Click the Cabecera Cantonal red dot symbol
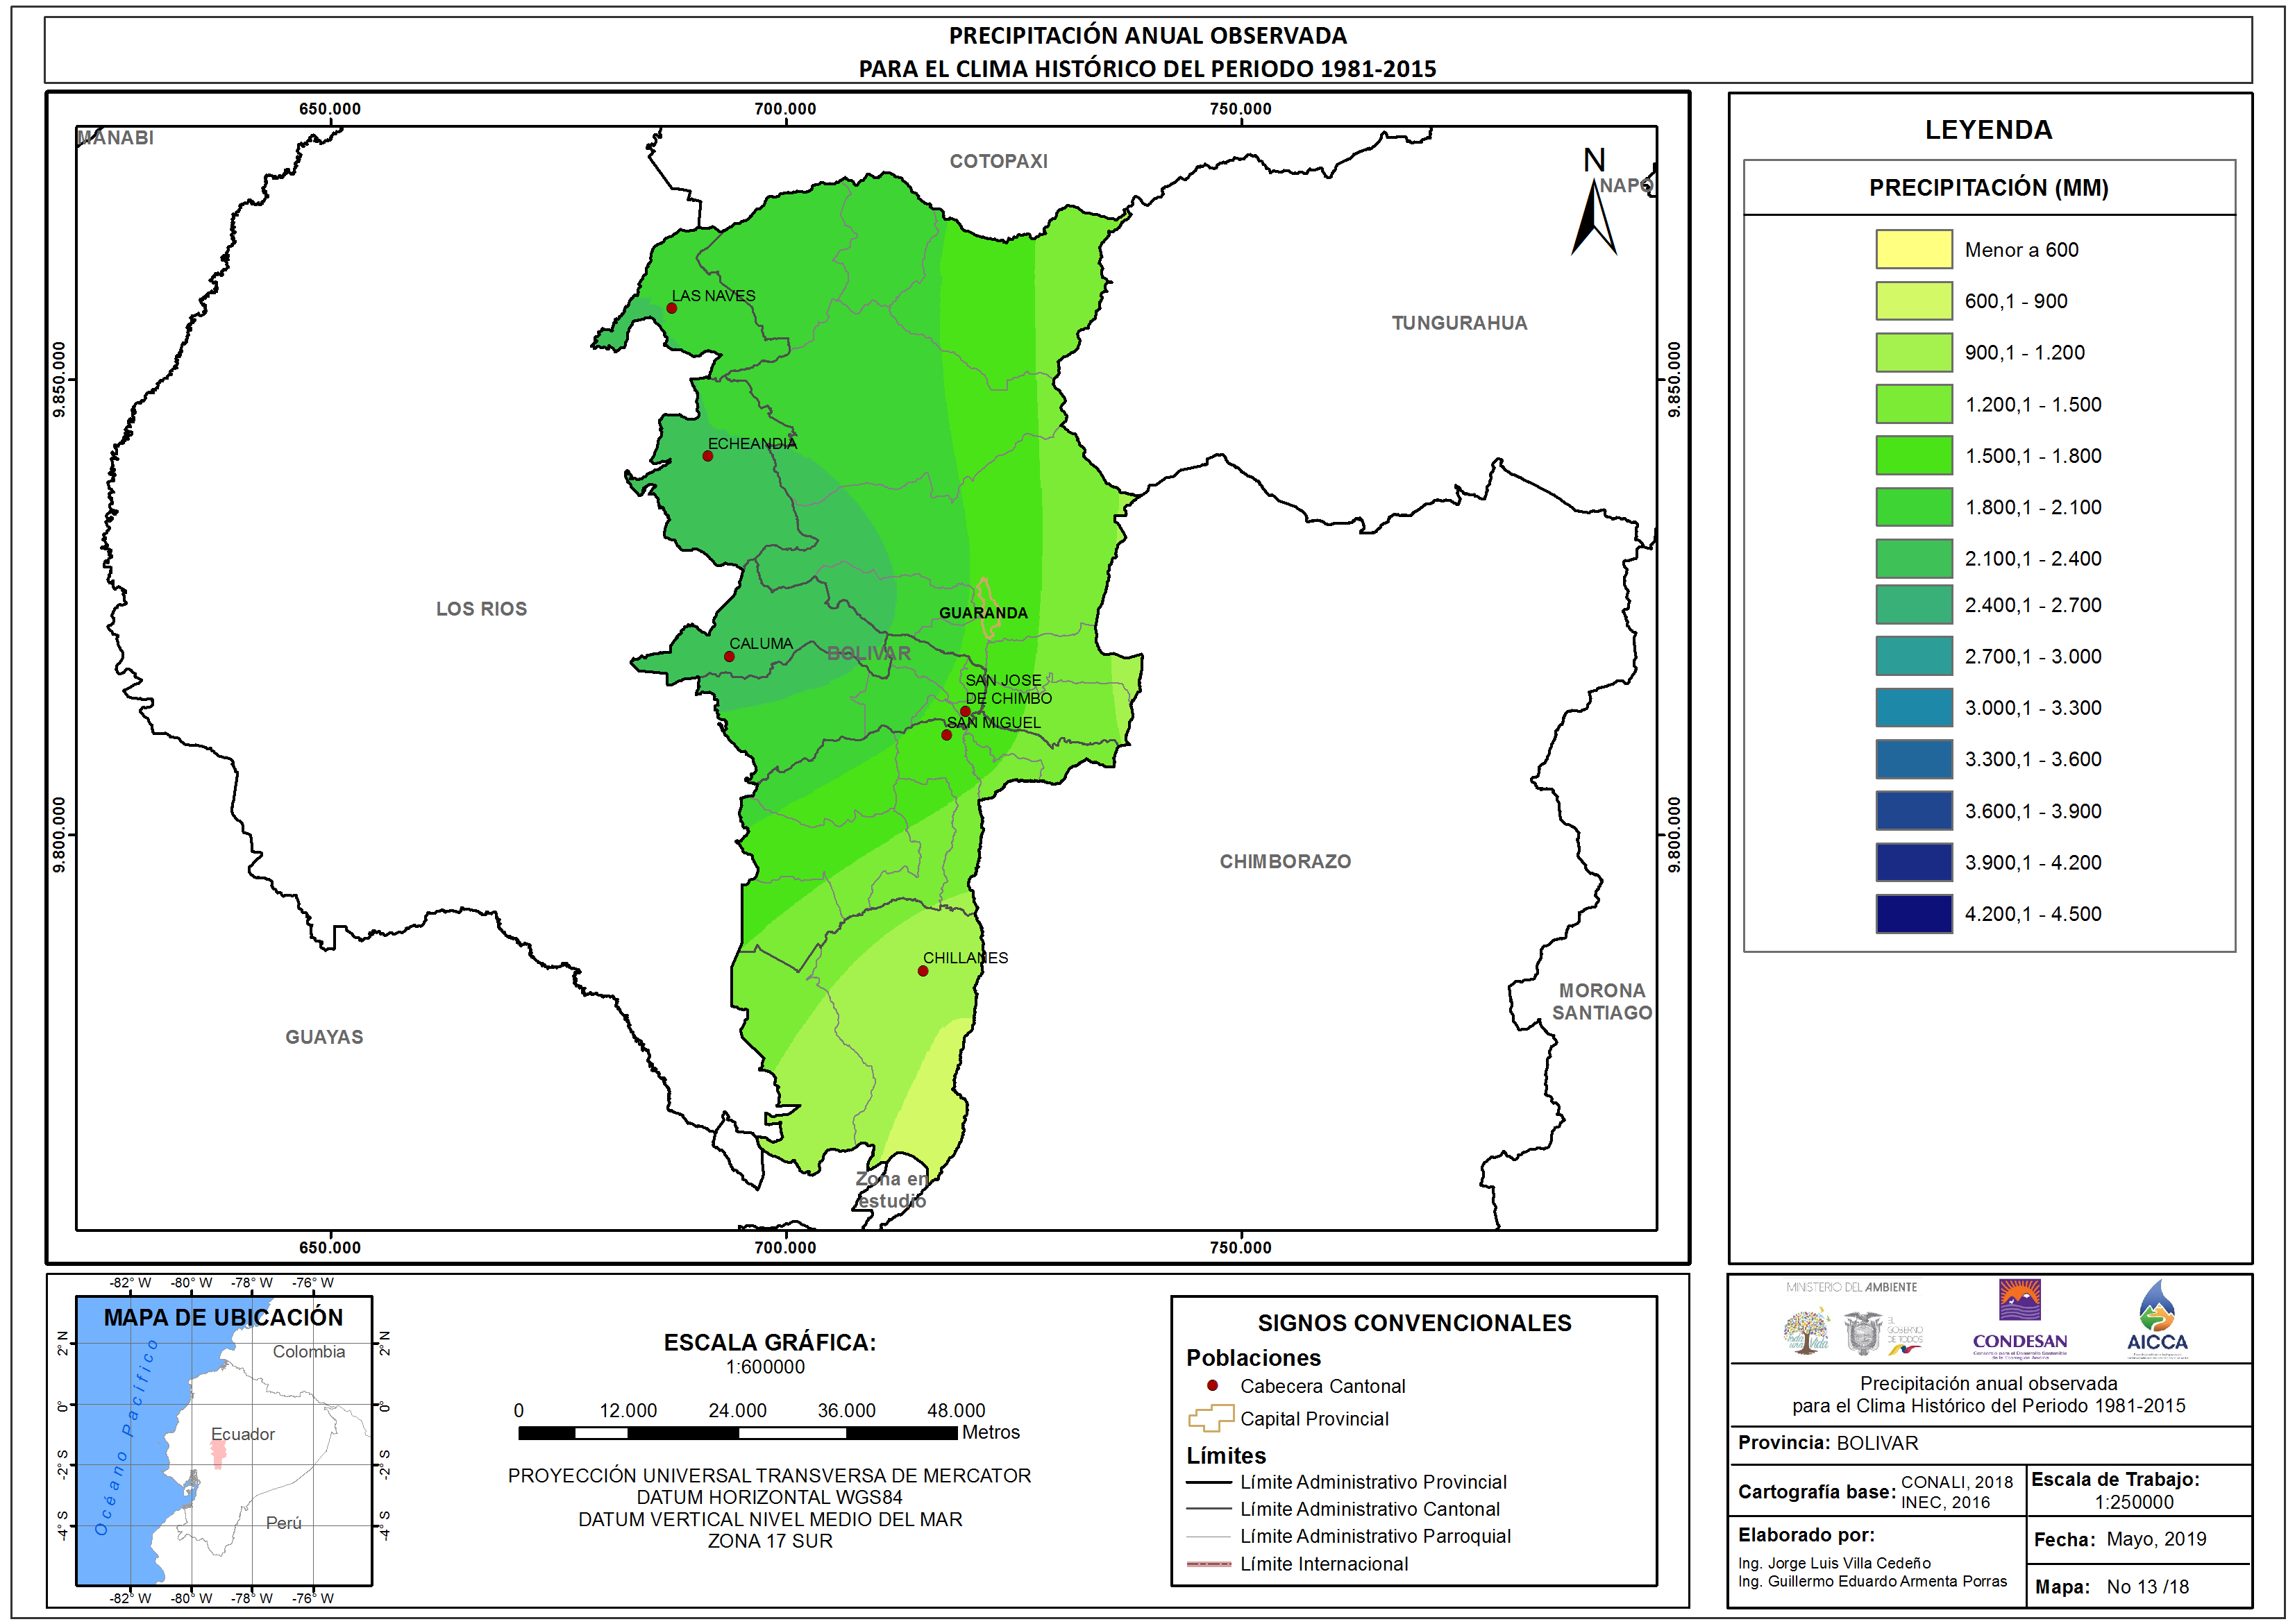The height and width of the screenshot is (1624, 2295). click(x=1212, y=1386)
